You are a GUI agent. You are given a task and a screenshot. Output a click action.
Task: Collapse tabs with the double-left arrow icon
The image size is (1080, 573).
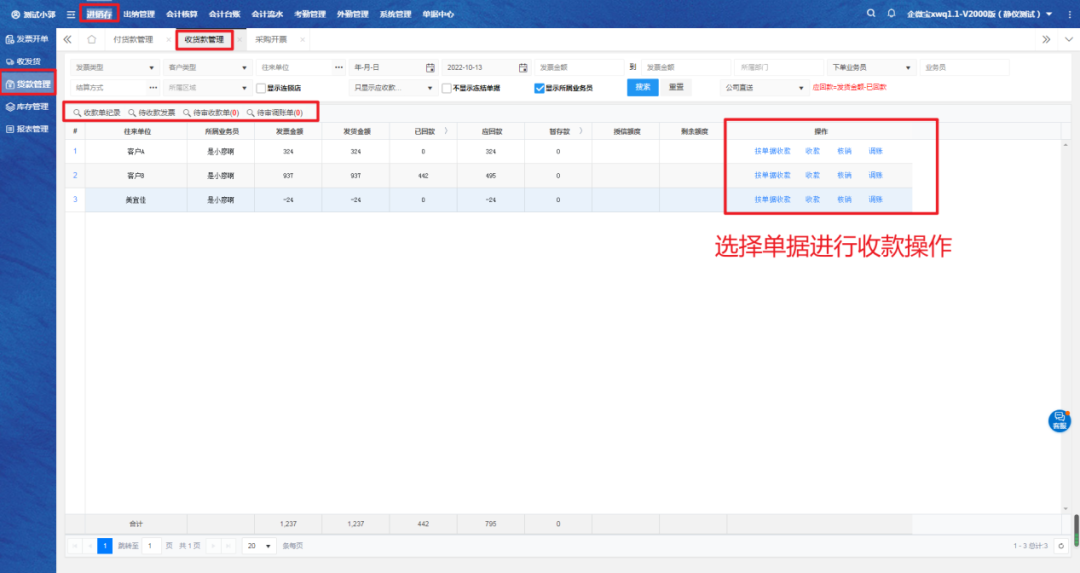click(68, 39)
